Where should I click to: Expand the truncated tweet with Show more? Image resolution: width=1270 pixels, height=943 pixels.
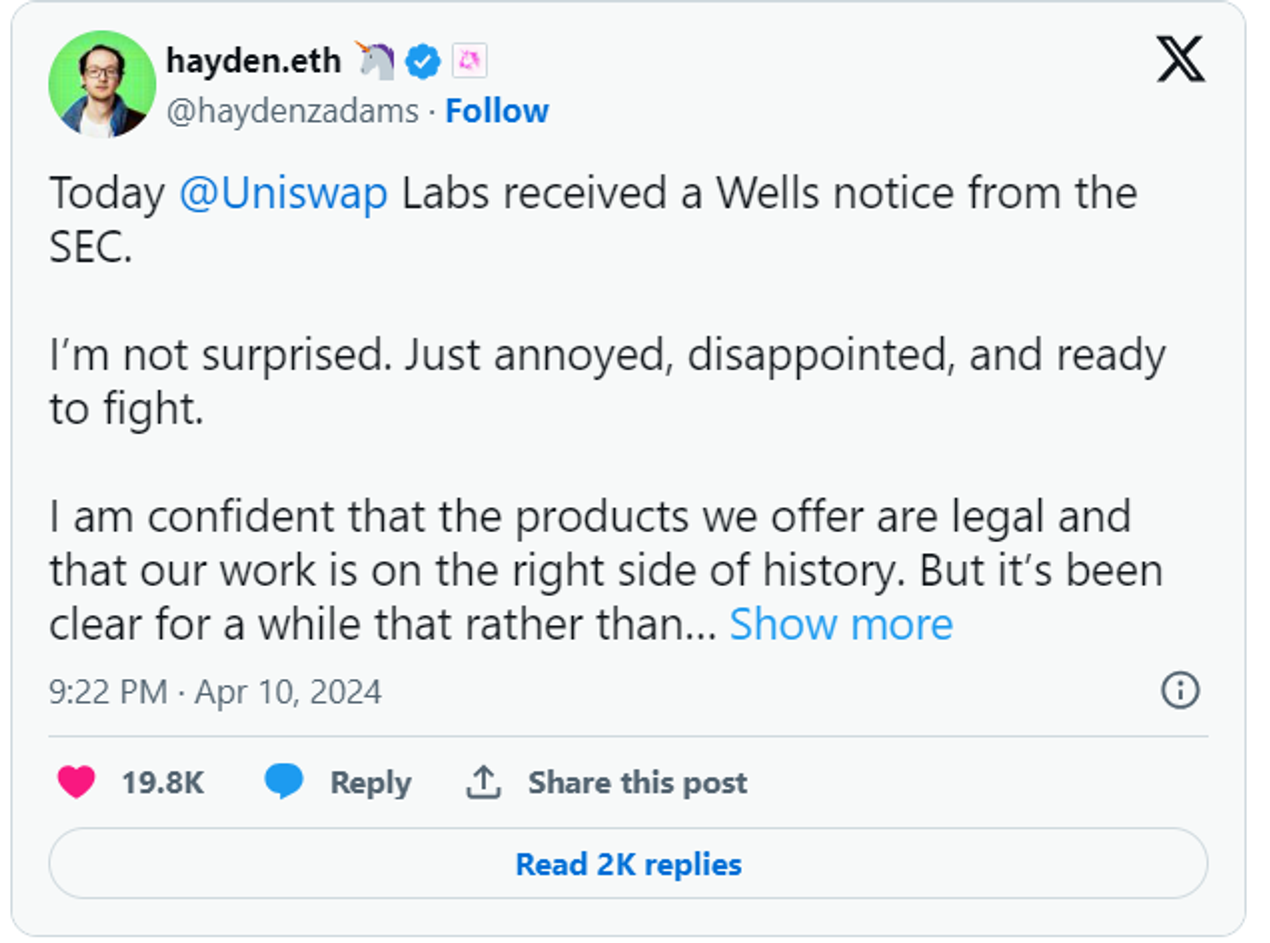[842, 624]
